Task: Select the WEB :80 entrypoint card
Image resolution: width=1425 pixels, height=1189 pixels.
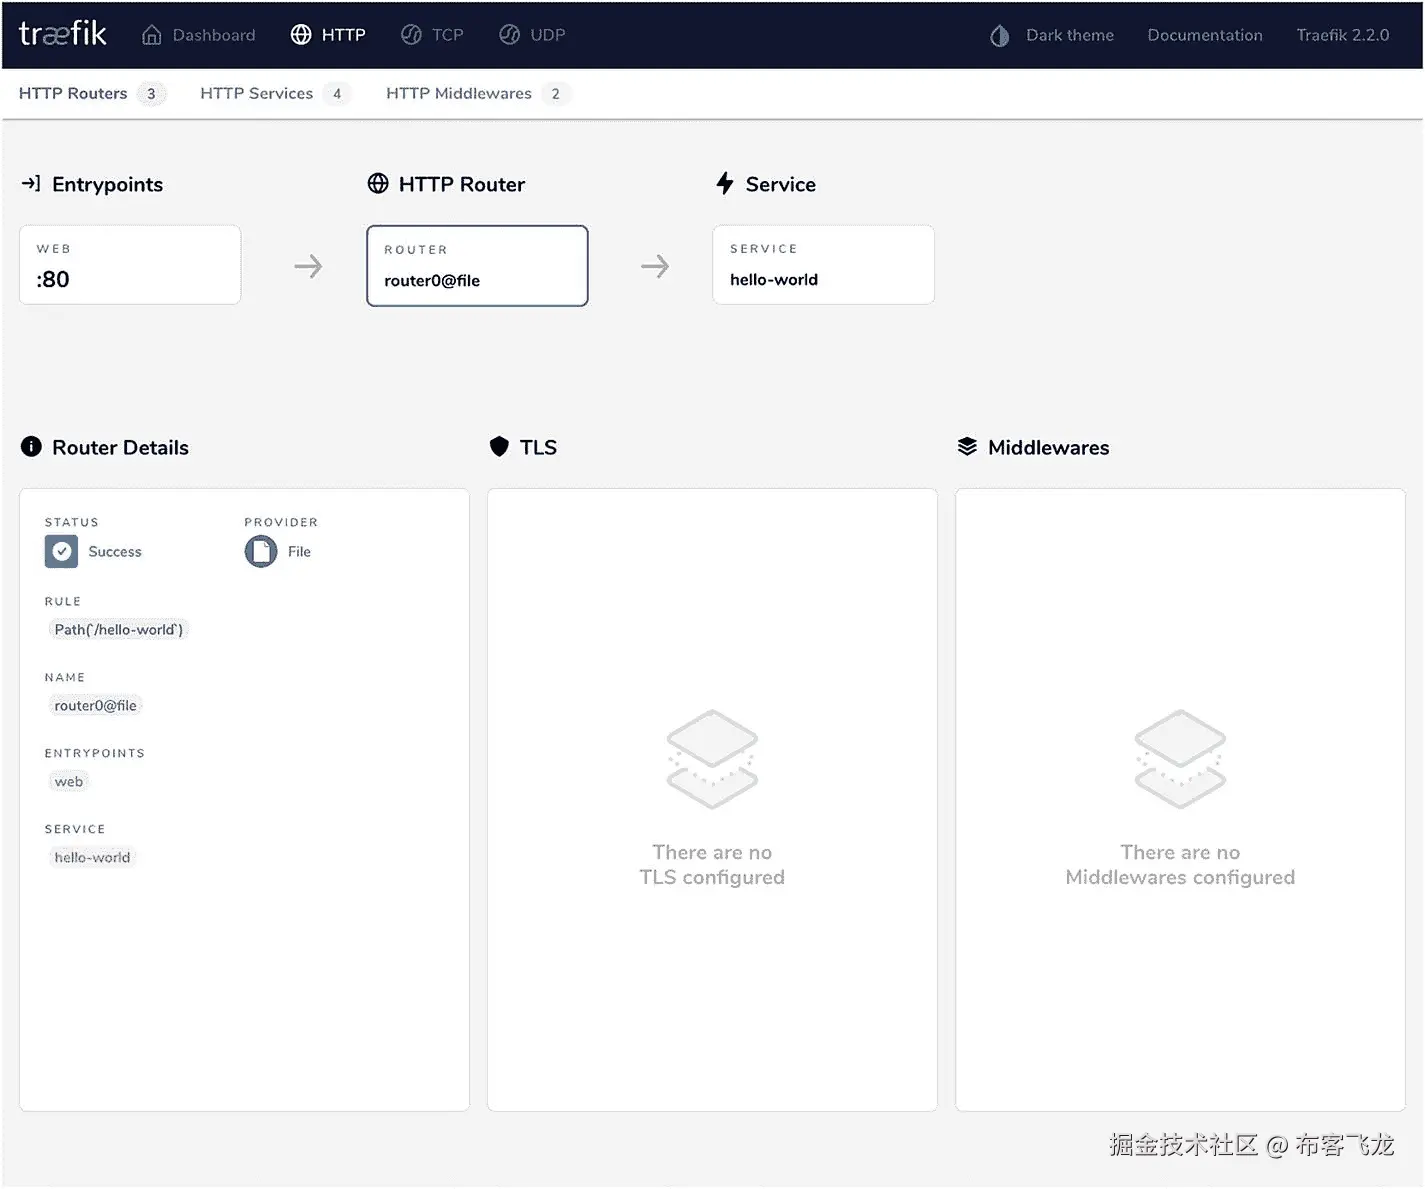Action: coord(130,265)
